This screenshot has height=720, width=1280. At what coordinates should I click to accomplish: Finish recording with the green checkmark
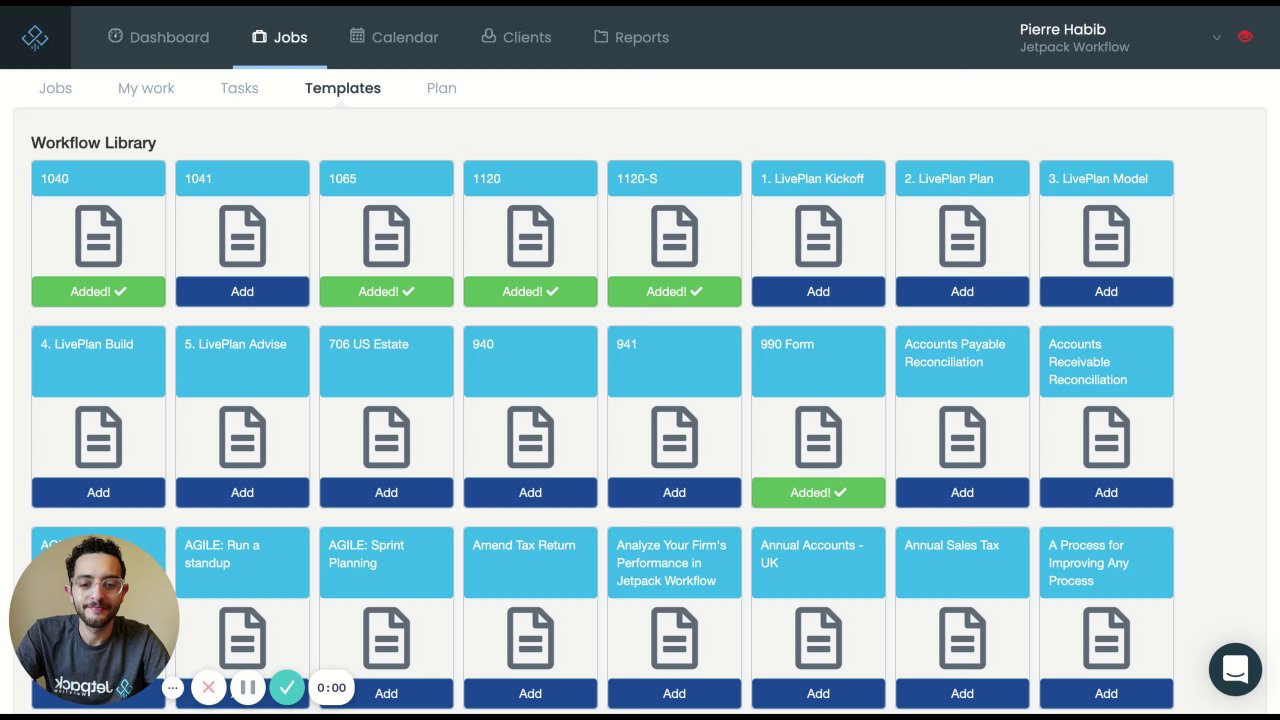tap(287, 687)
